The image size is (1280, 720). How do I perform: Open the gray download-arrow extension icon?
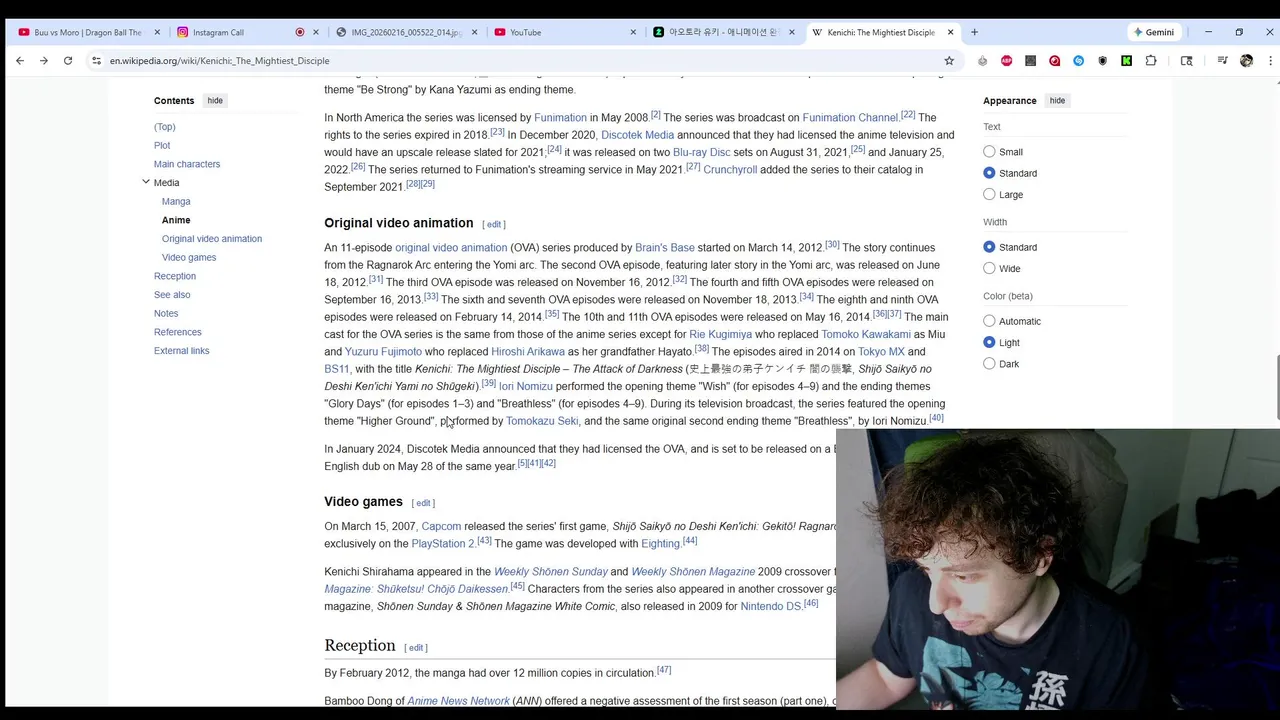(x=982, y=61)
